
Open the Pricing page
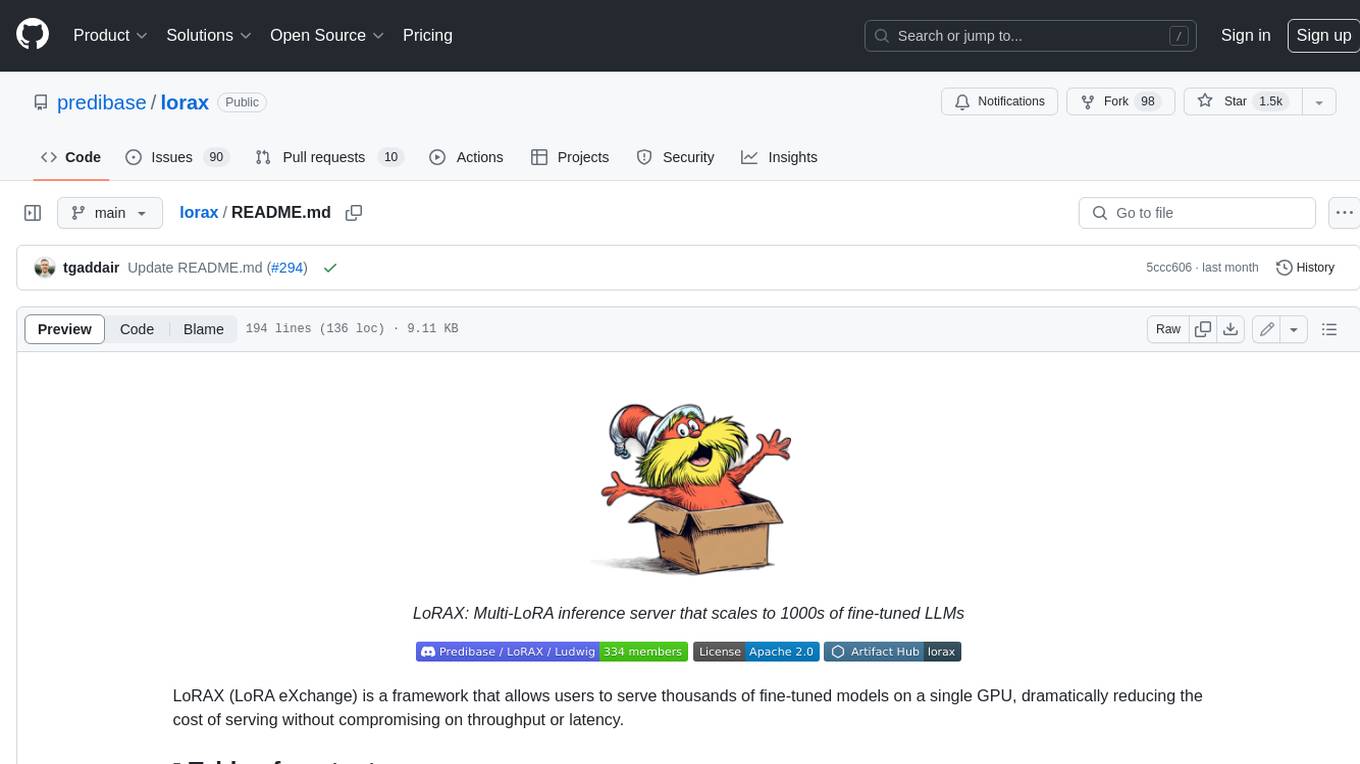[427, 35]
